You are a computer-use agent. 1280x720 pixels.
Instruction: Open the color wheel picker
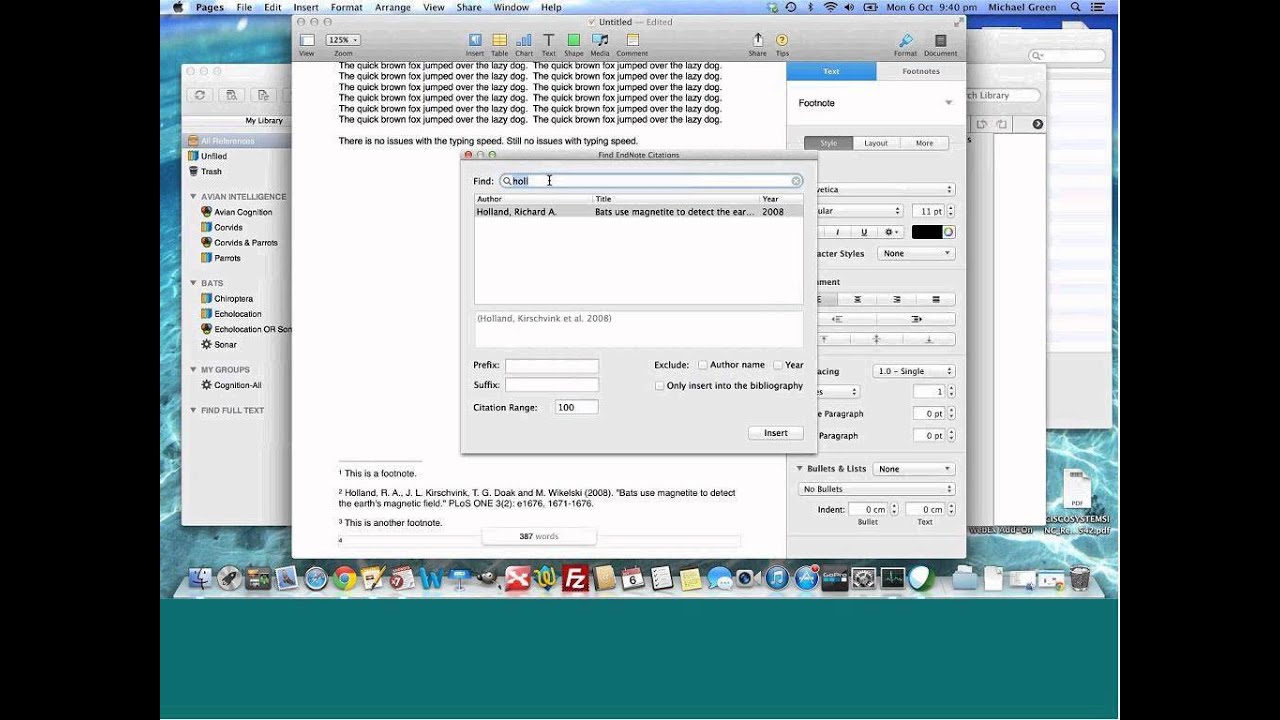click(949, 232)
